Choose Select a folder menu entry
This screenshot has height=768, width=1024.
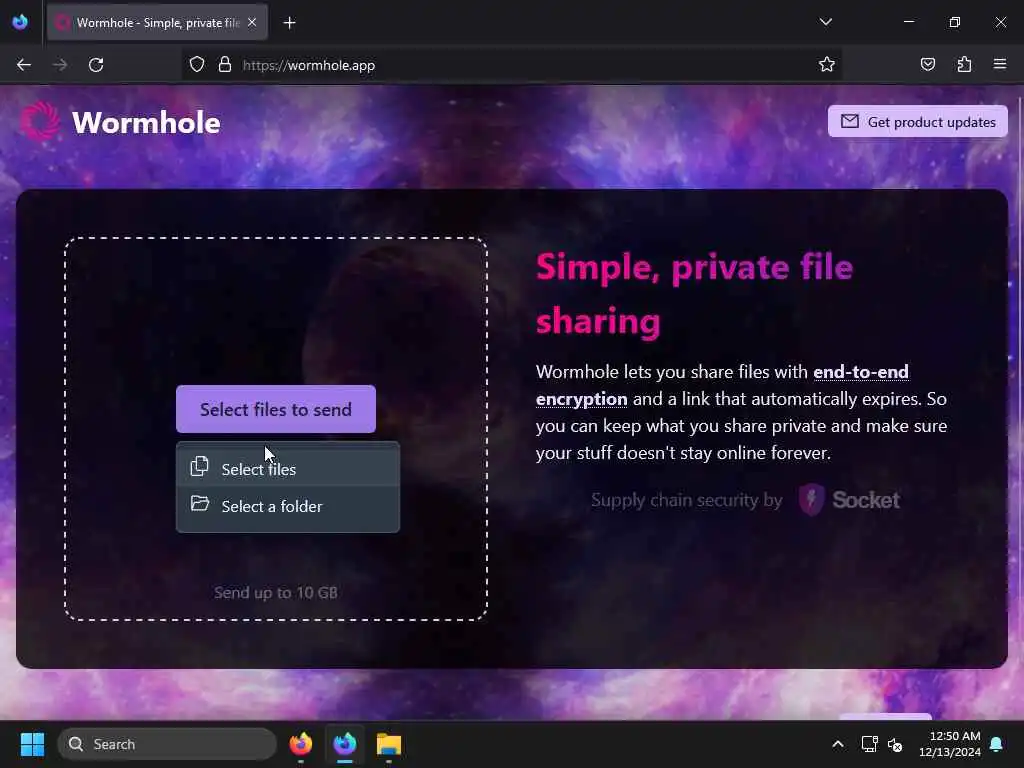(x=288, y=506)
